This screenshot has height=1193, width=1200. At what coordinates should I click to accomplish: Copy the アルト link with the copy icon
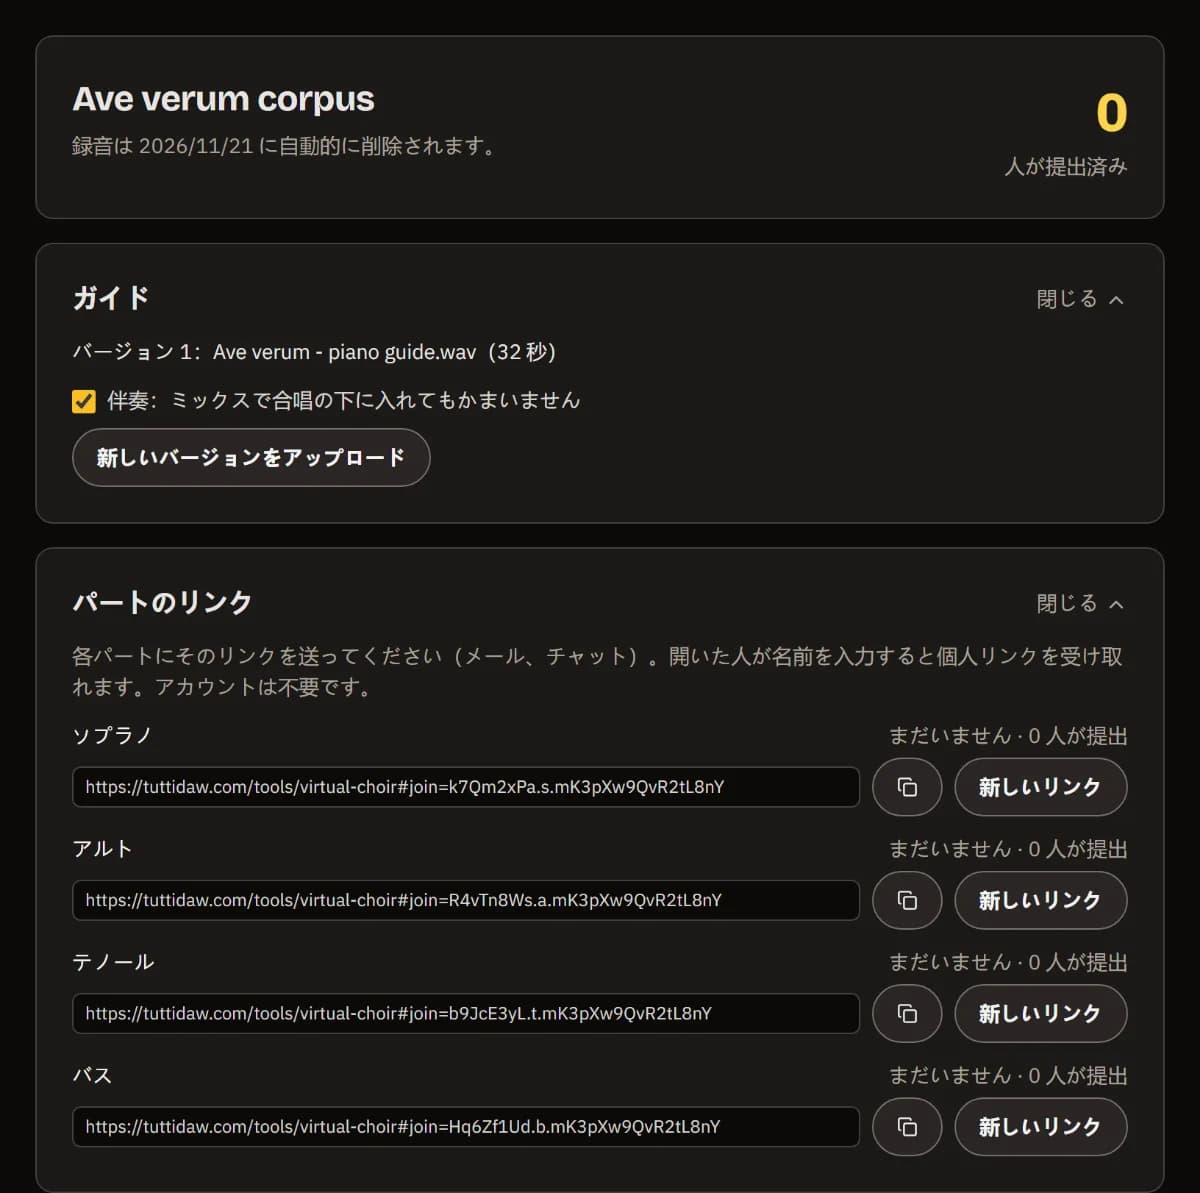pos(907,900)
